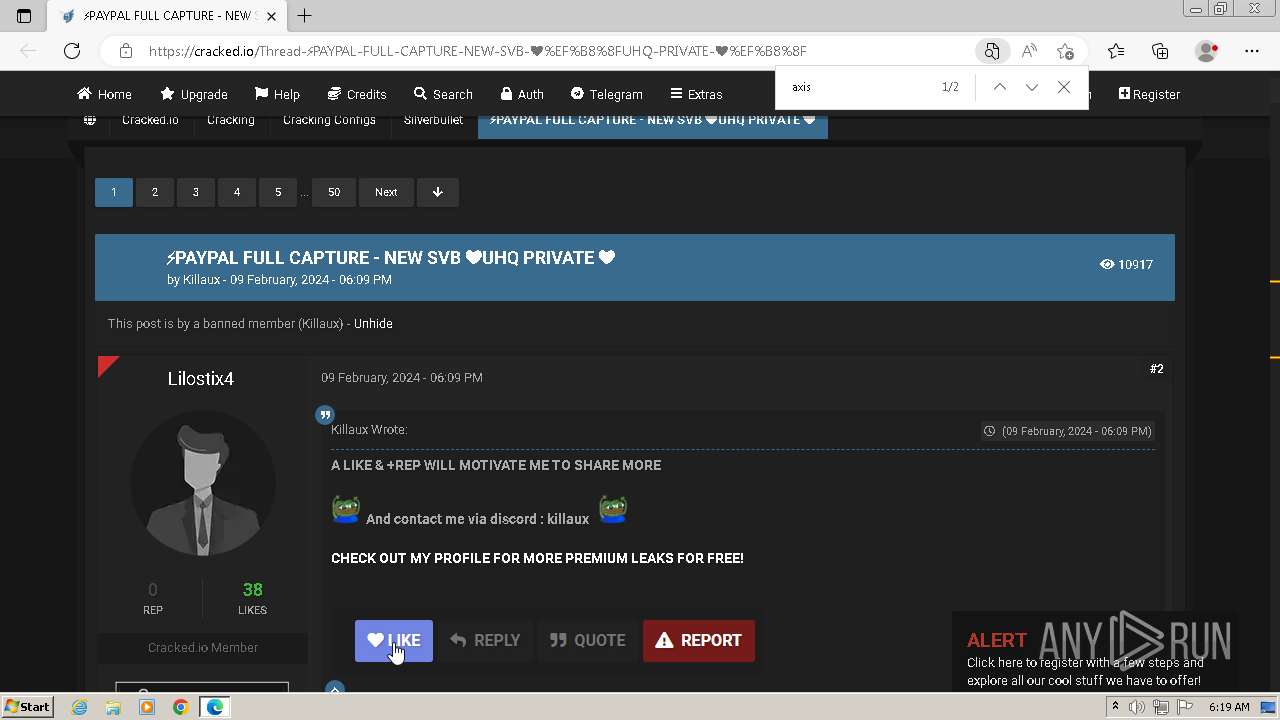Viewport: 1280px width, 720px height.
Task: Show hidden system tray icons
Action: 1115,707
